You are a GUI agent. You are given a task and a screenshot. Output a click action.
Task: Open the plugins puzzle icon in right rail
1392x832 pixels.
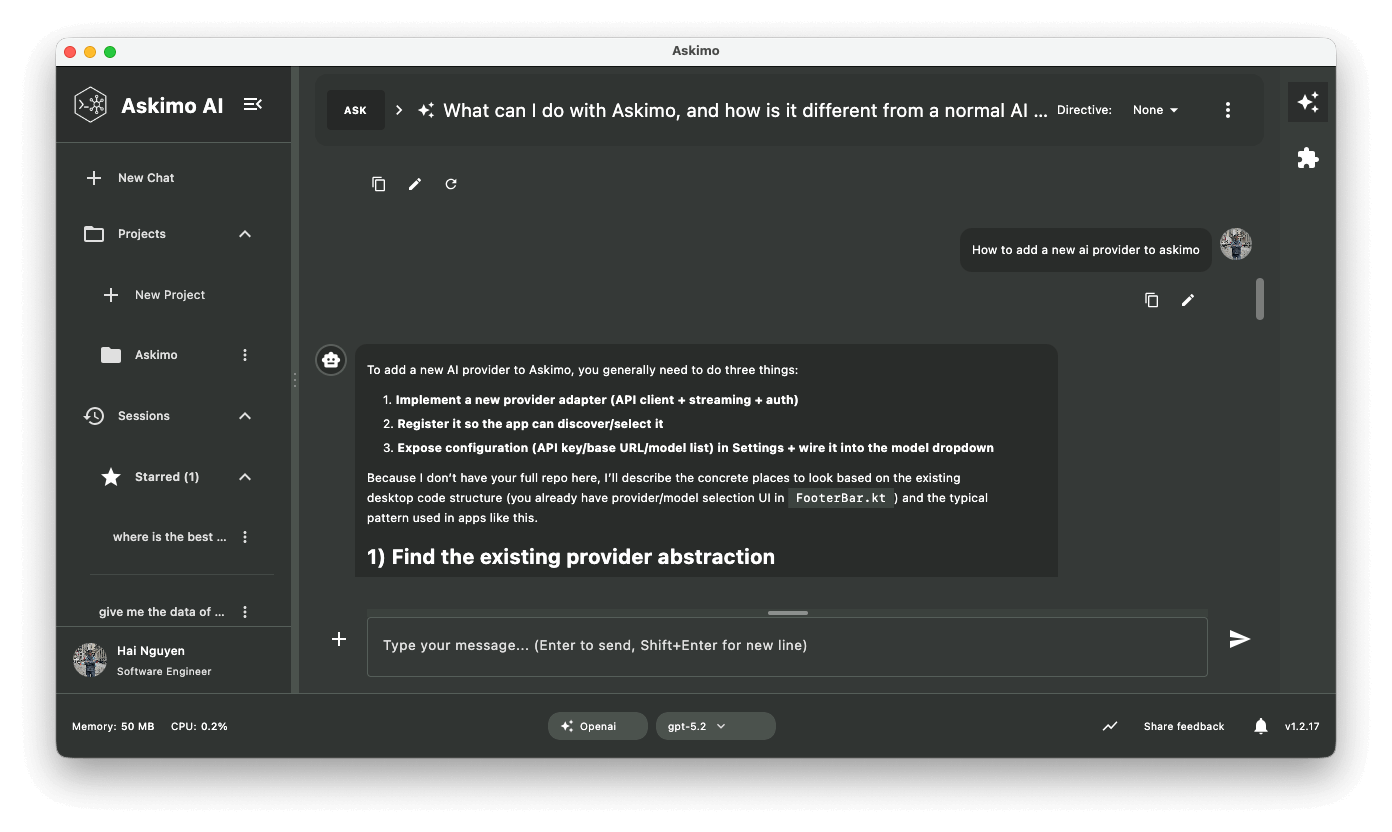[x=1308, y=158]
